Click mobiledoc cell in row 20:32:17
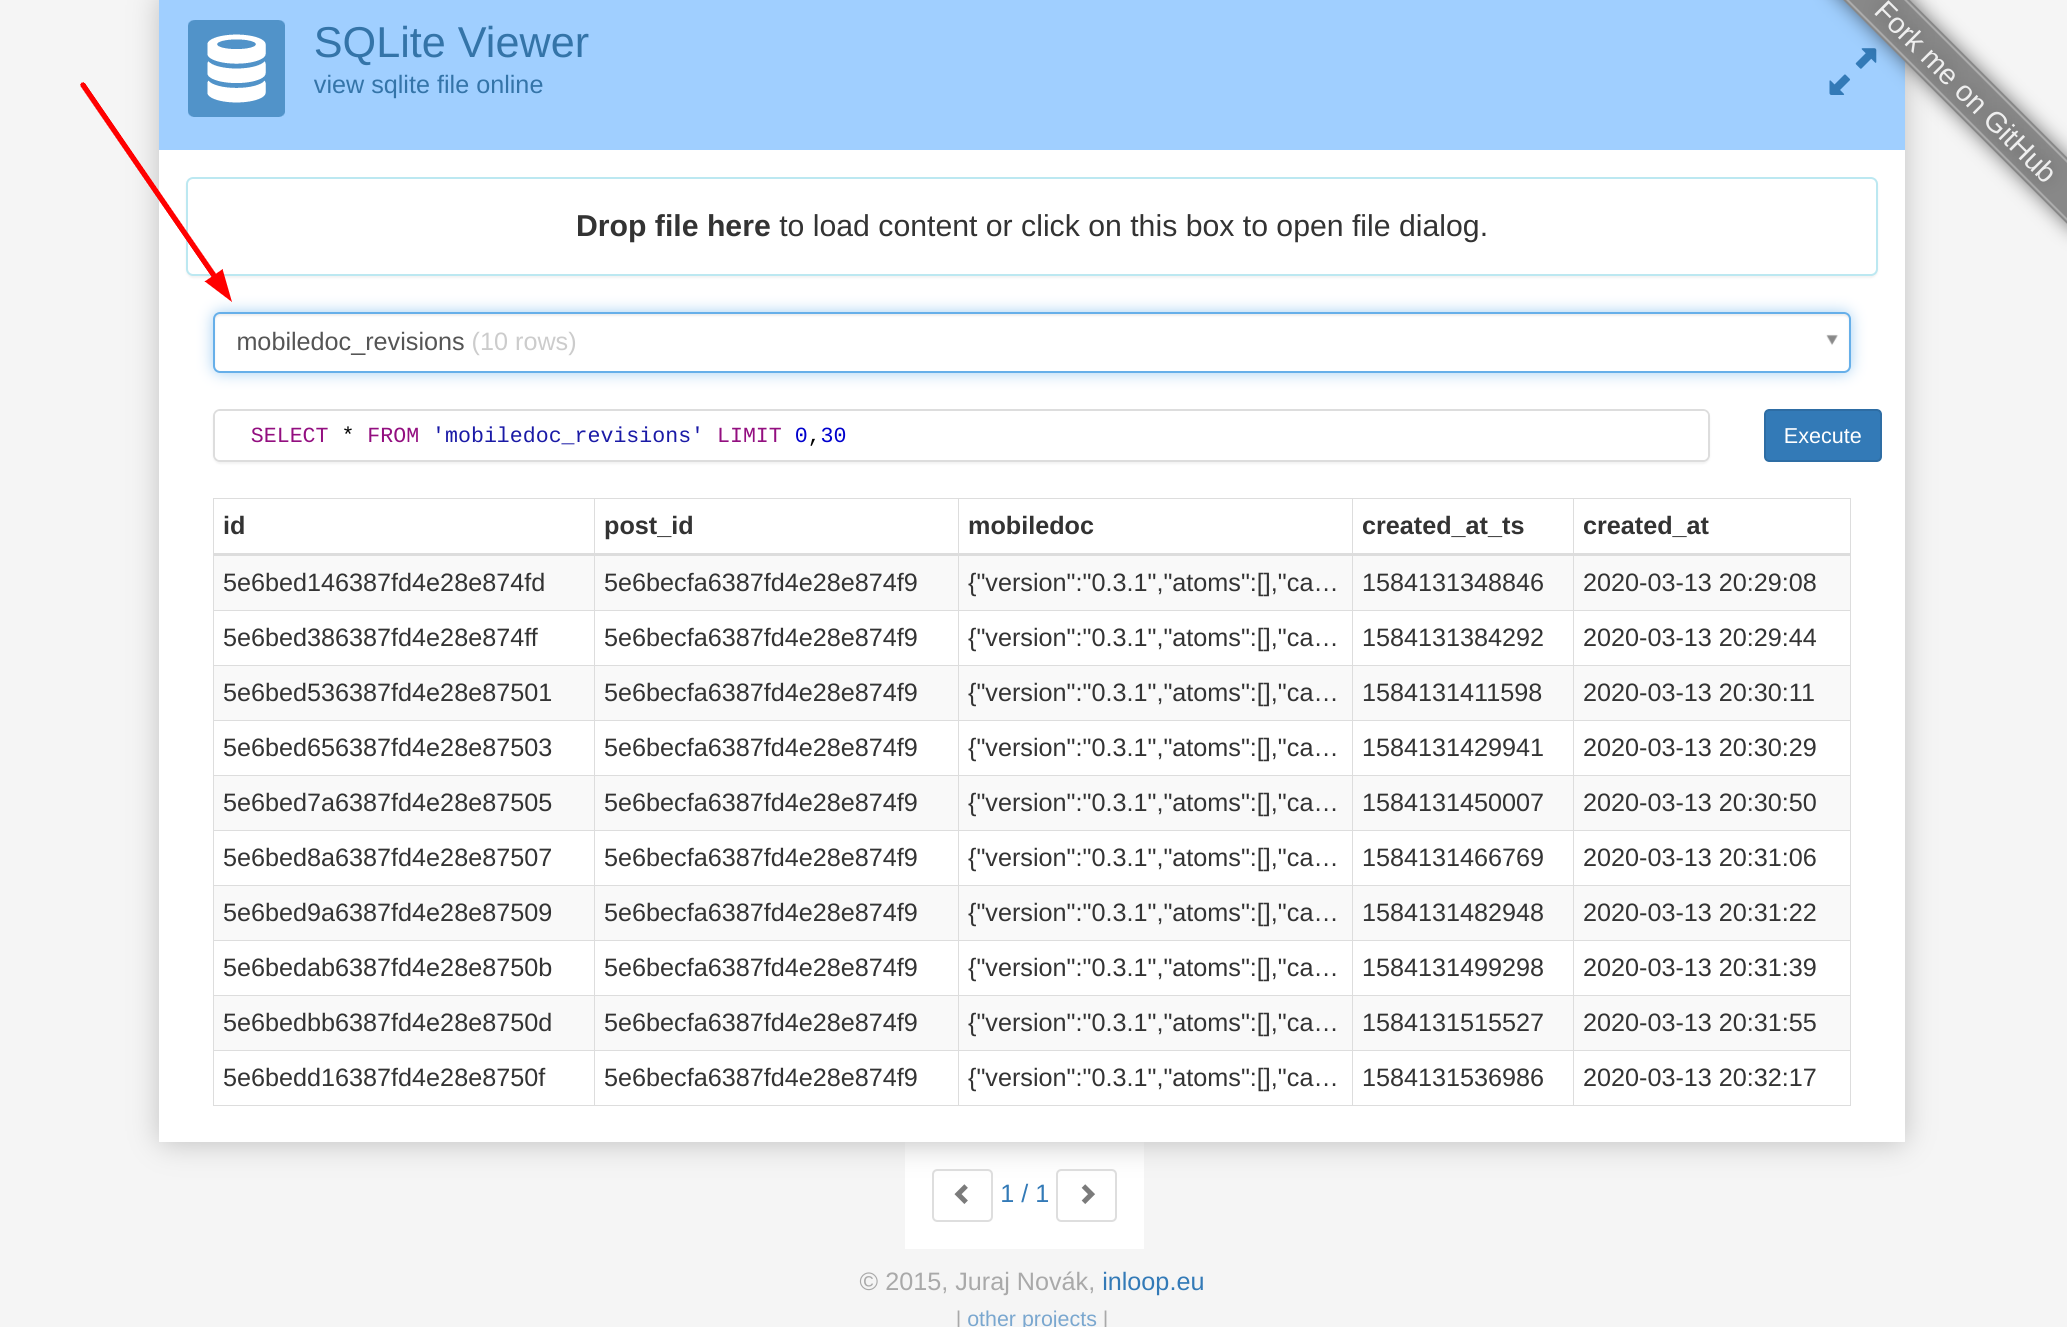This screenshot has width=2067, height=1327. [1155, 1078]
